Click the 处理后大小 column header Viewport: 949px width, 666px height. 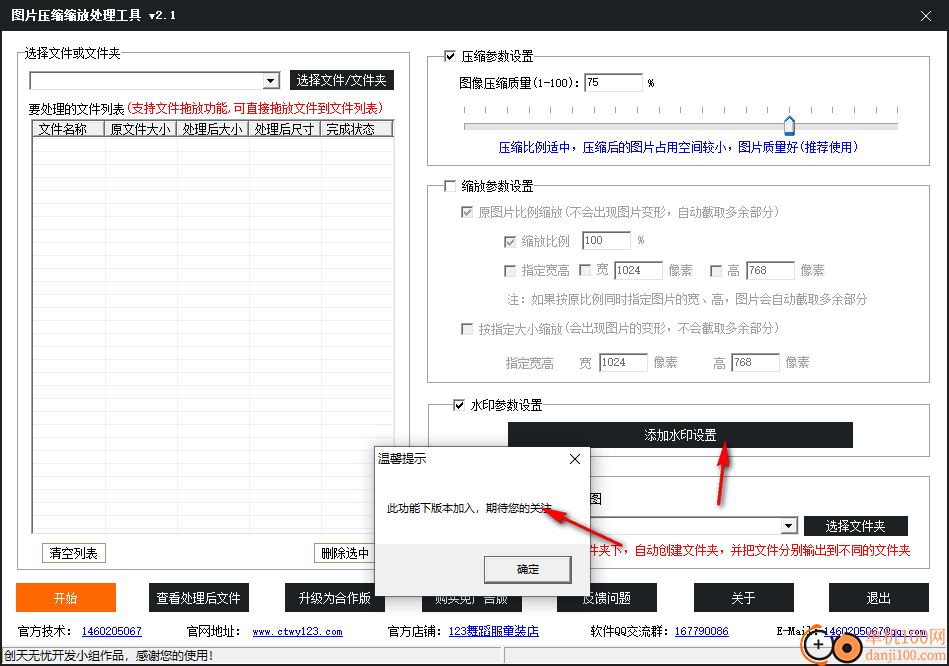coord(212,129)
